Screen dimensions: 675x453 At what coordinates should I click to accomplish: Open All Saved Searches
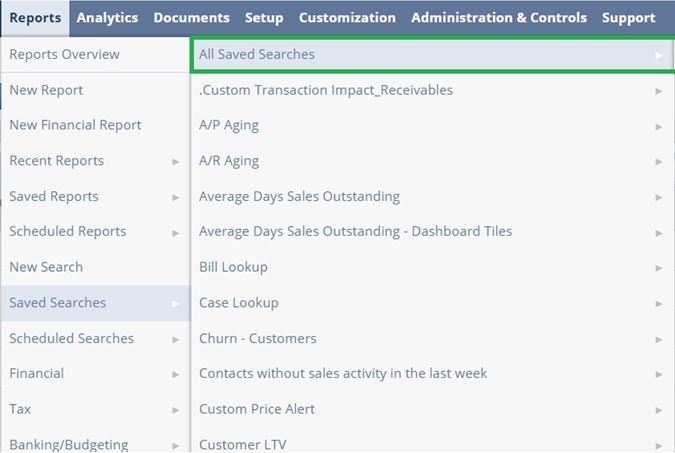[x=432, y=55]
